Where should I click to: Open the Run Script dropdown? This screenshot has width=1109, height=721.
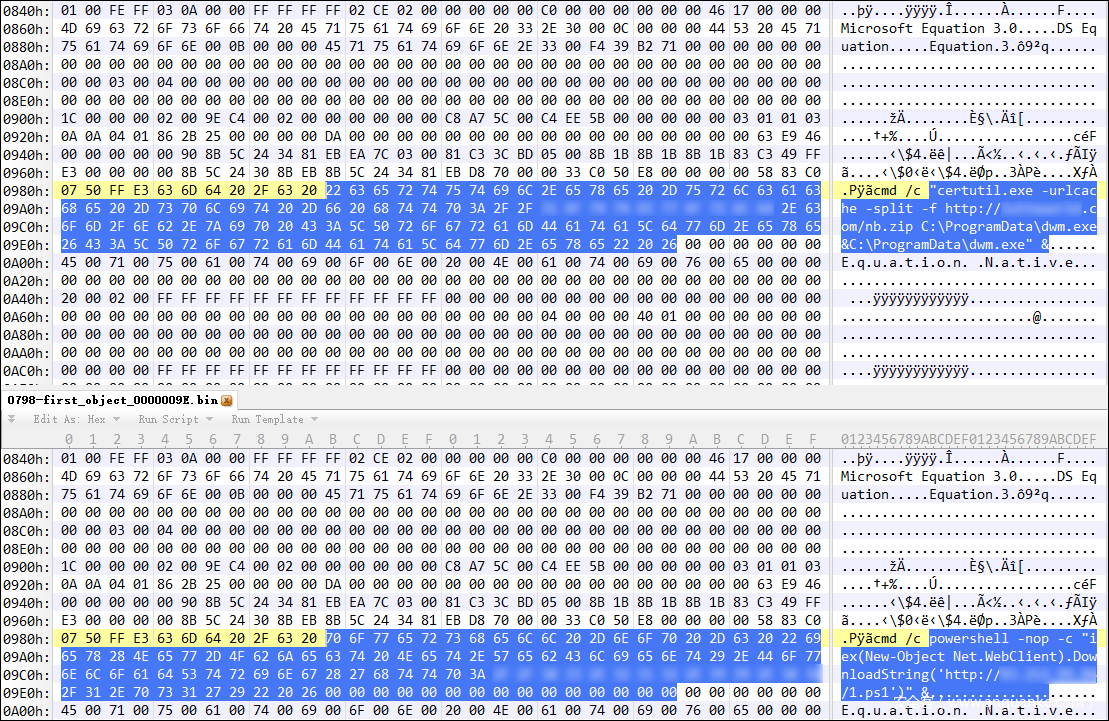[175, 420]
